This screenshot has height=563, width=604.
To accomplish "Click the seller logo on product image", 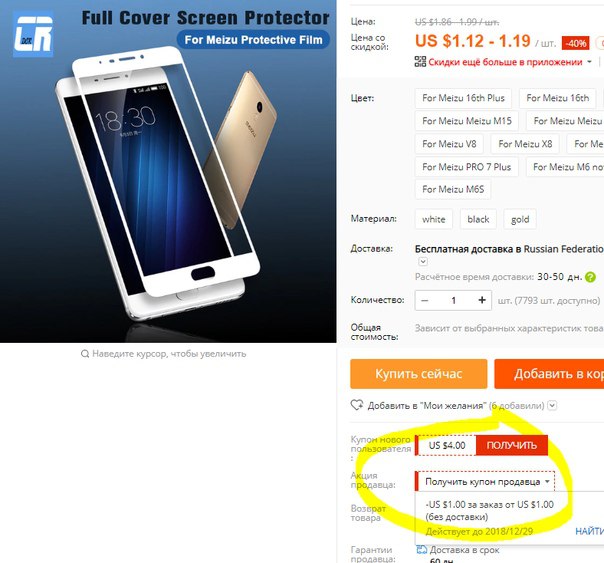I will point(33,34).
